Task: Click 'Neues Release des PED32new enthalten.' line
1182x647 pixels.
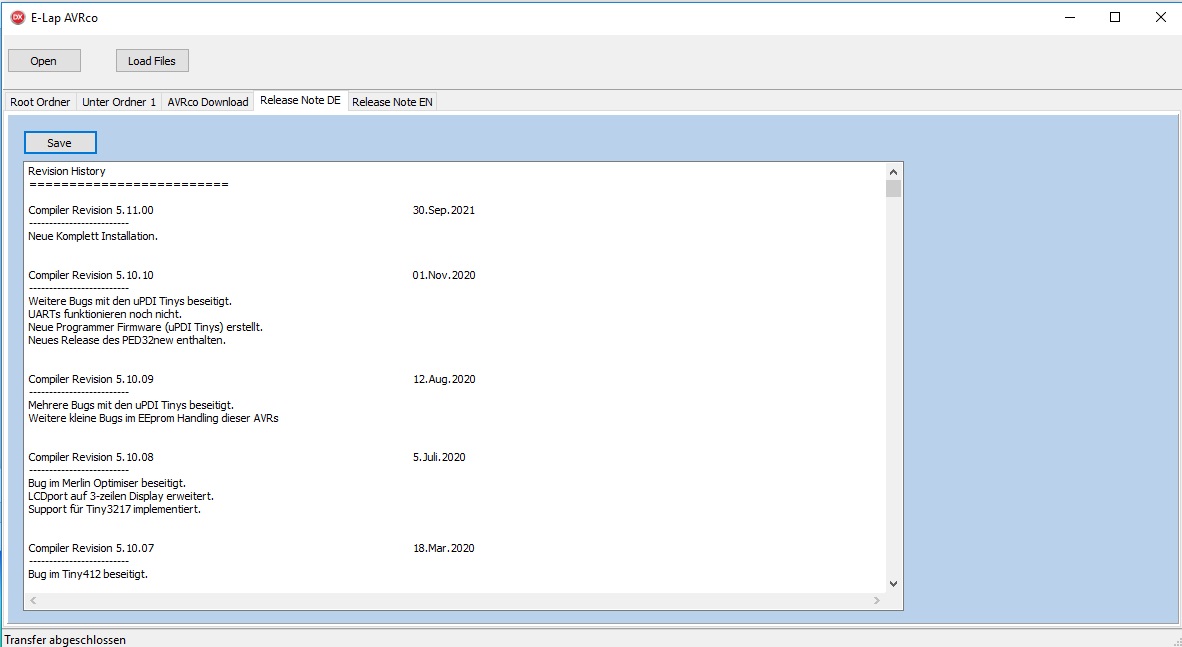Action: point(127,340)
